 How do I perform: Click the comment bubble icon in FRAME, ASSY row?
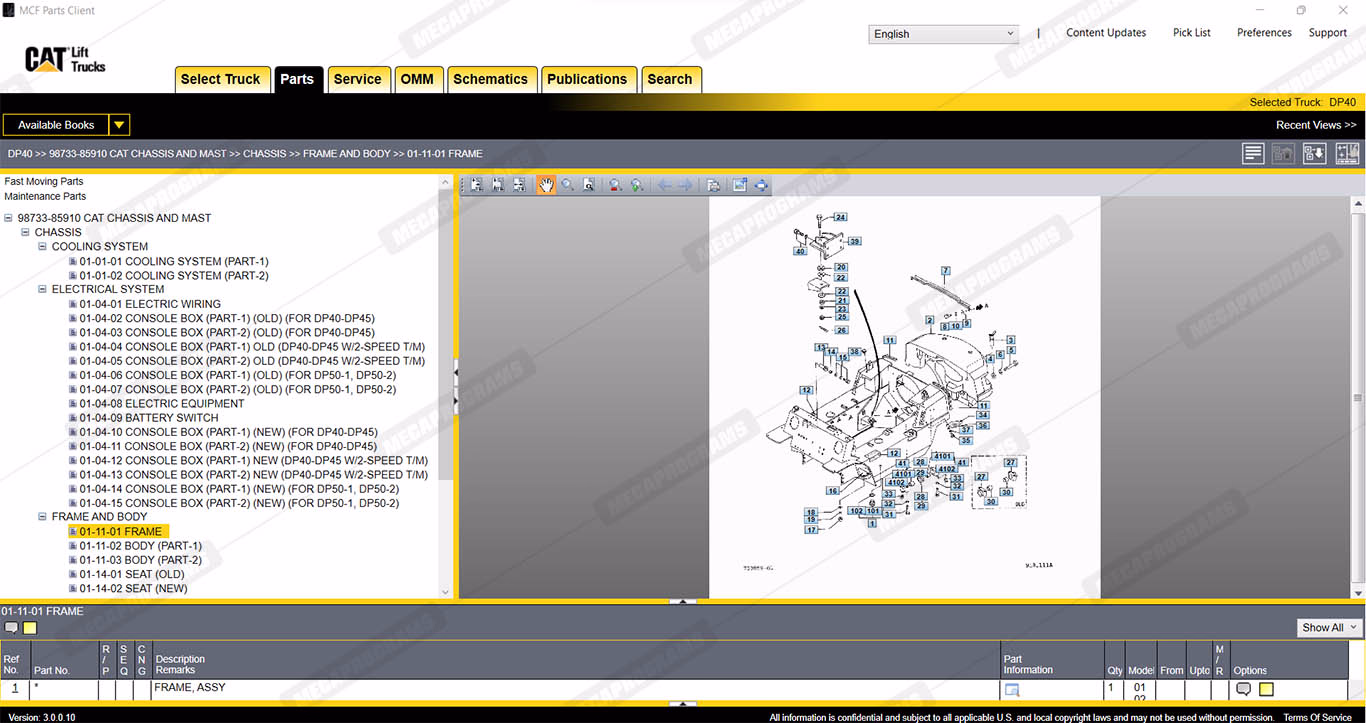pyautogui.click(x=1243, y=689)
